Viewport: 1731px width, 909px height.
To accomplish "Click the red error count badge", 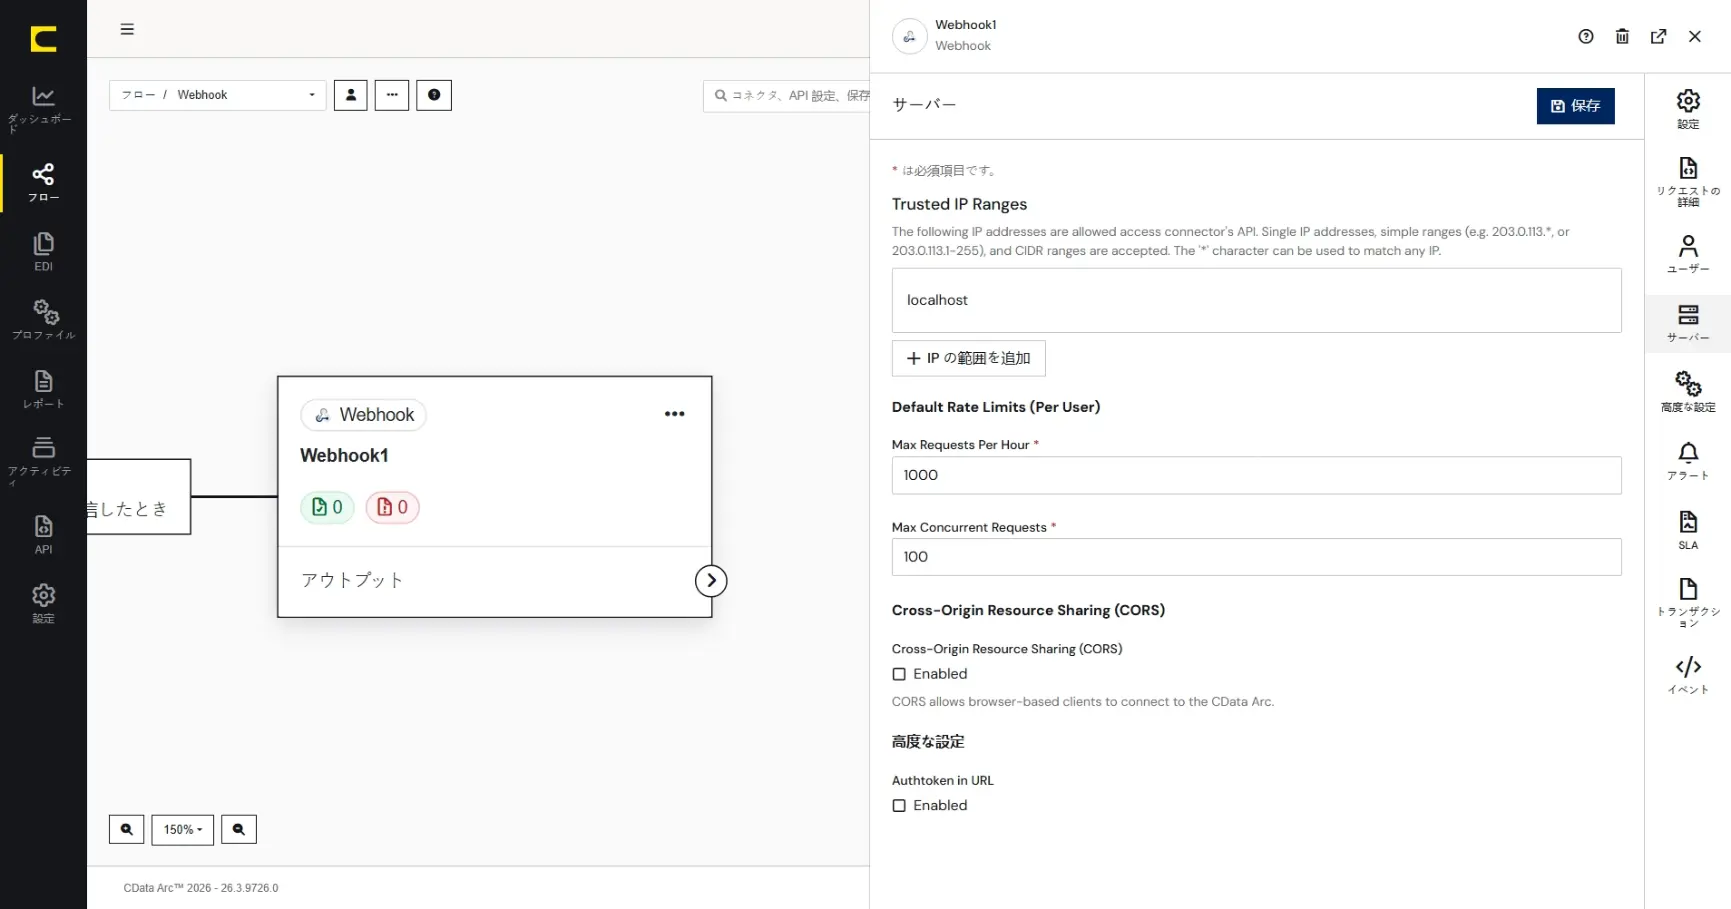I will tap(392, 507).
